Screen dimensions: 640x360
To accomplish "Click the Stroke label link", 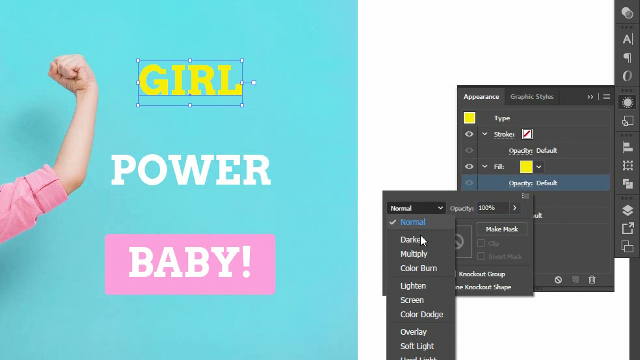I will tap(504, 134).
